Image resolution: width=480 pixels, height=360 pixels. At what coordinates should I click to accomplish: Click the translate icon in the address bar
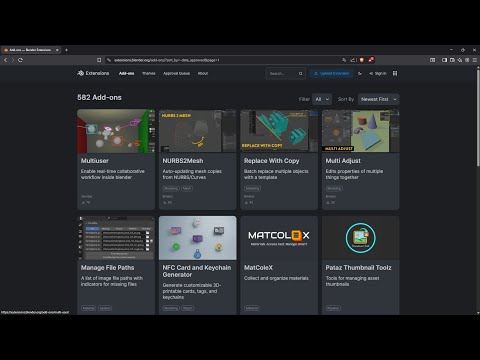344,60
